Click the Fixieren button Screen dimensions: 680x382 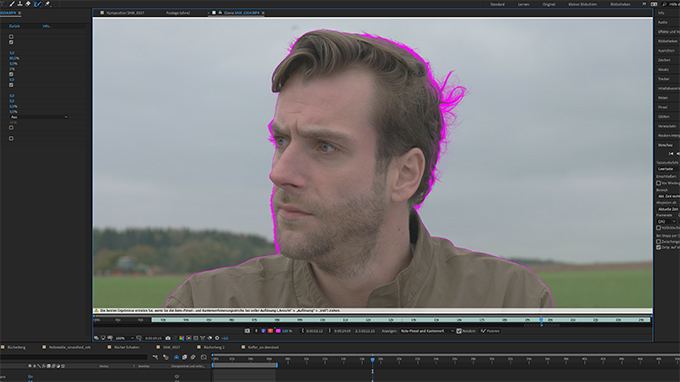[x=490, y=331]
